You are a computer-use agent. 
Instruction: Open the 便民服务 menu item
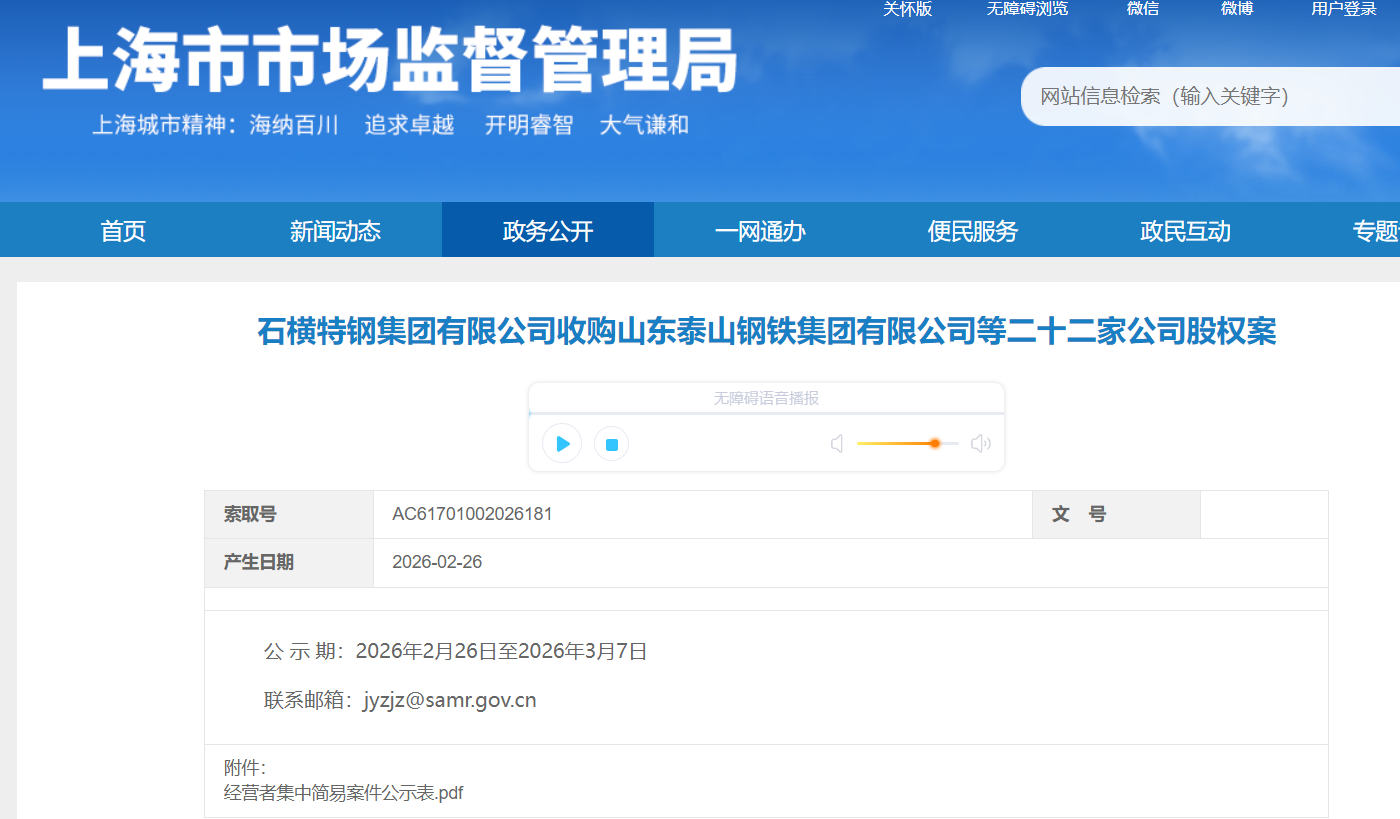click(x=972, y=231)
